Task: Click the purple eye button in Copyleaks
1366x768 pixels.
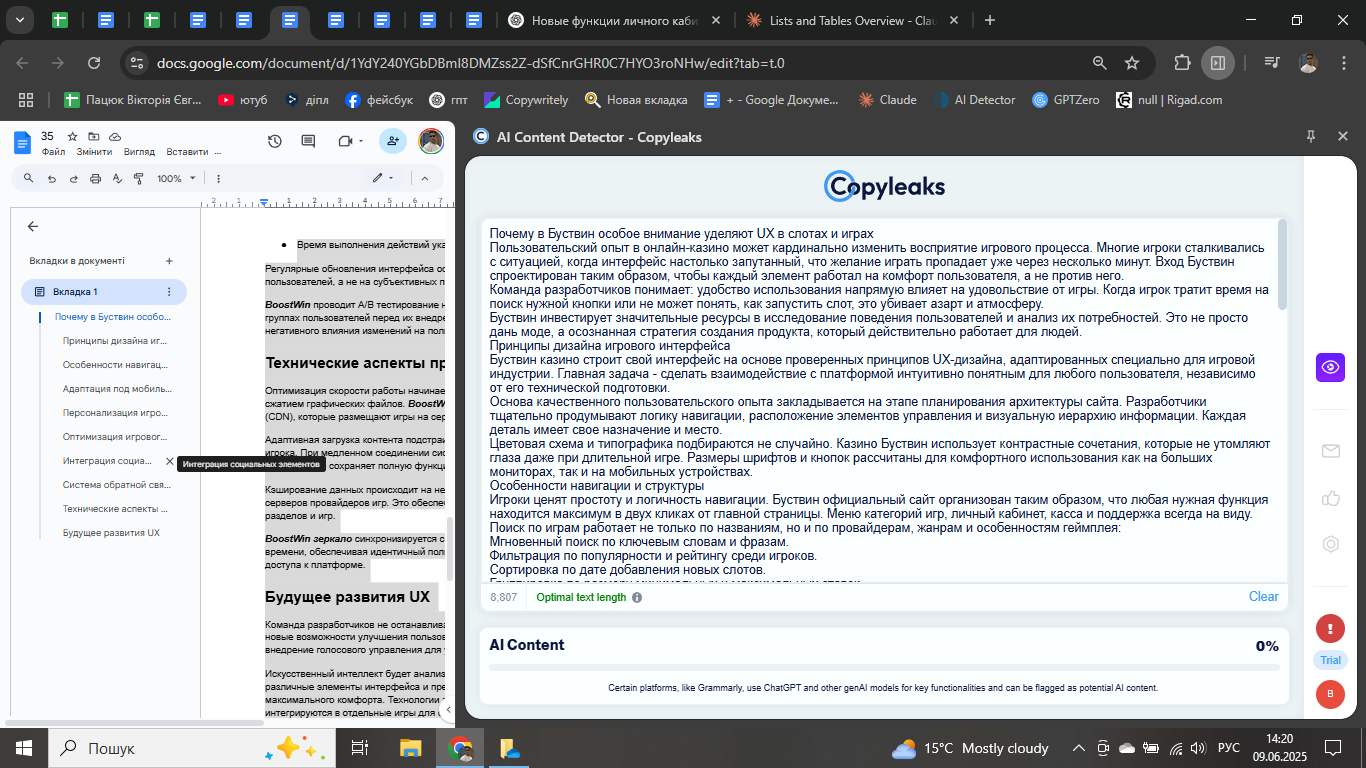Action: tap(1330, 367)
